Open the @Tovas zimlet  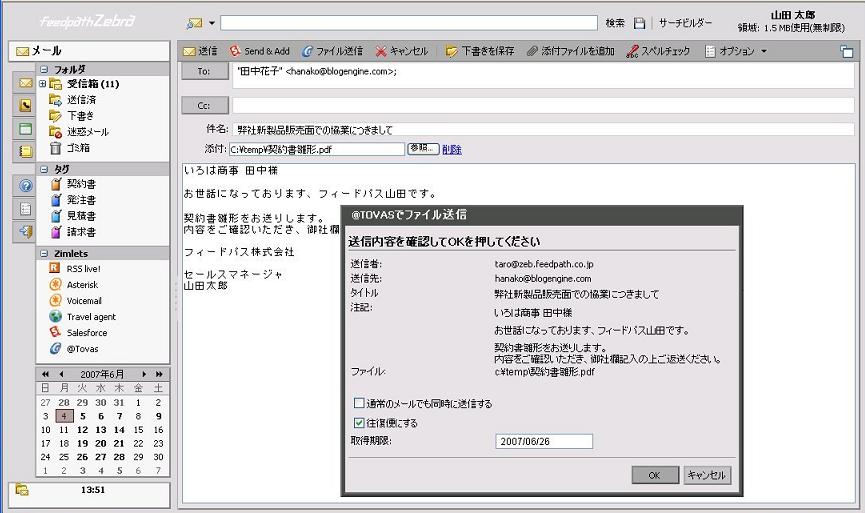point(82,349)
